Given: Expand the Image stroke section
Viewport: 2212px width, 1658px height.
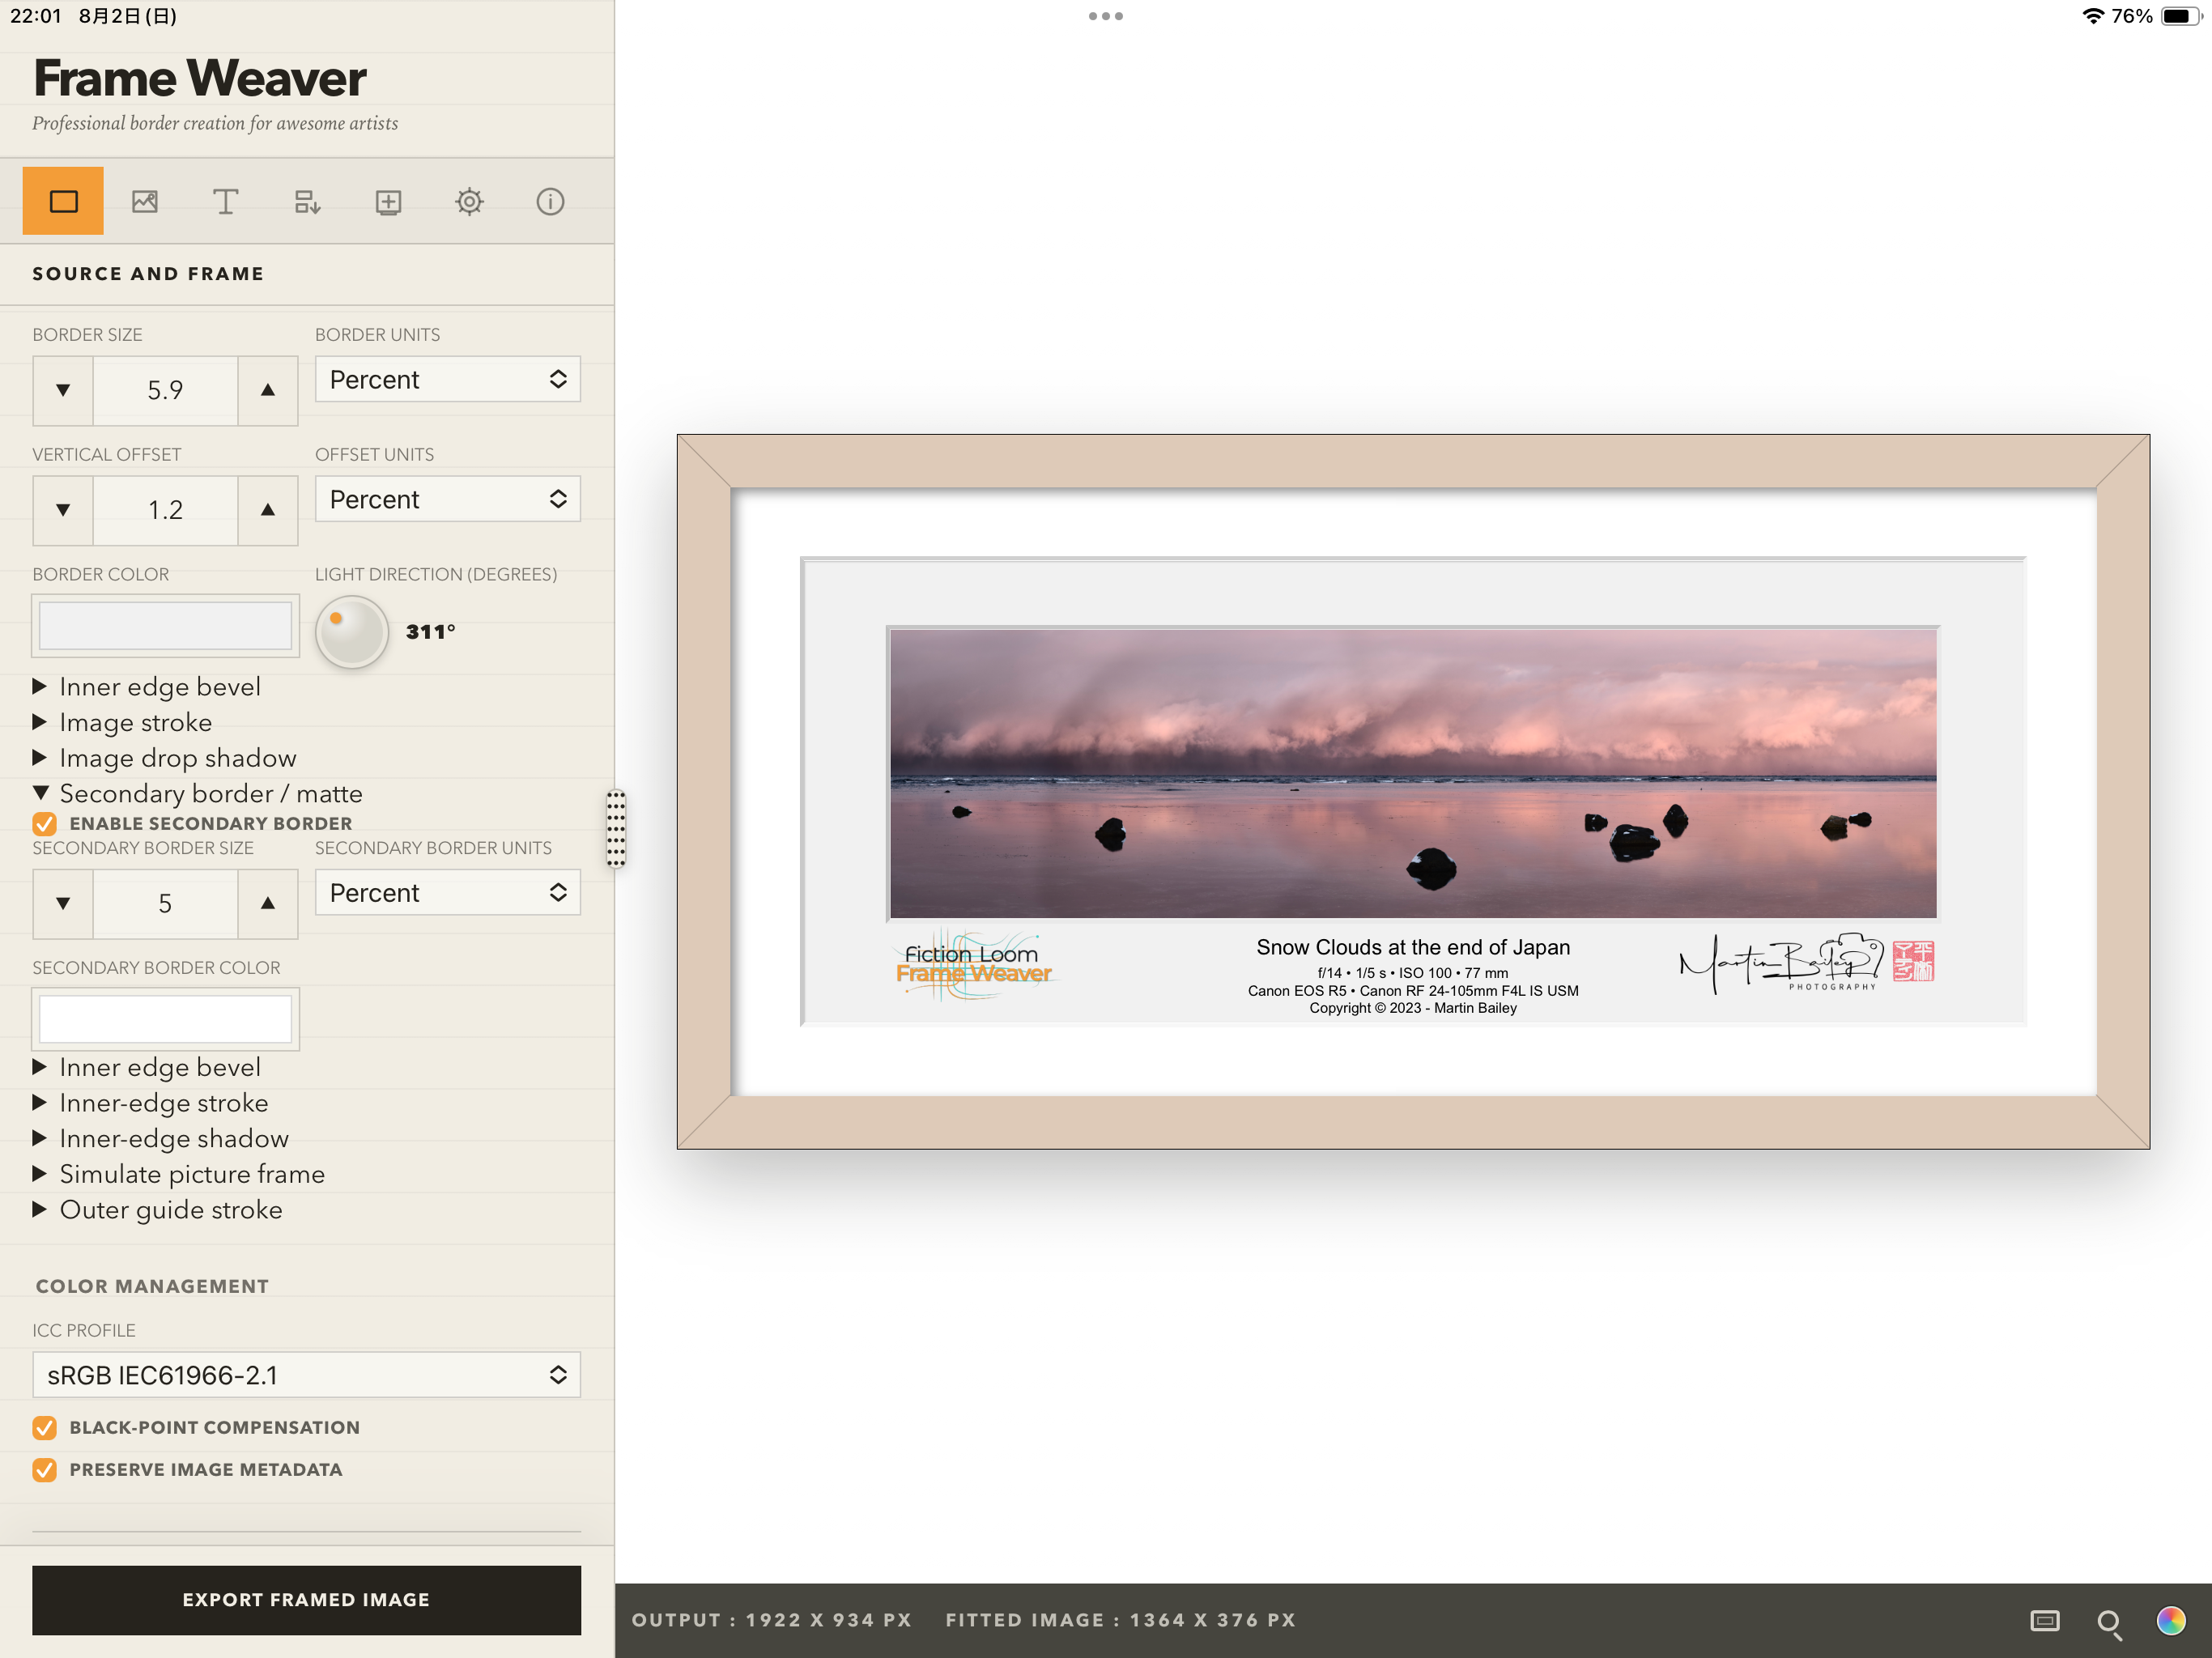Looking at the screenshot, I should coord(123,723).
